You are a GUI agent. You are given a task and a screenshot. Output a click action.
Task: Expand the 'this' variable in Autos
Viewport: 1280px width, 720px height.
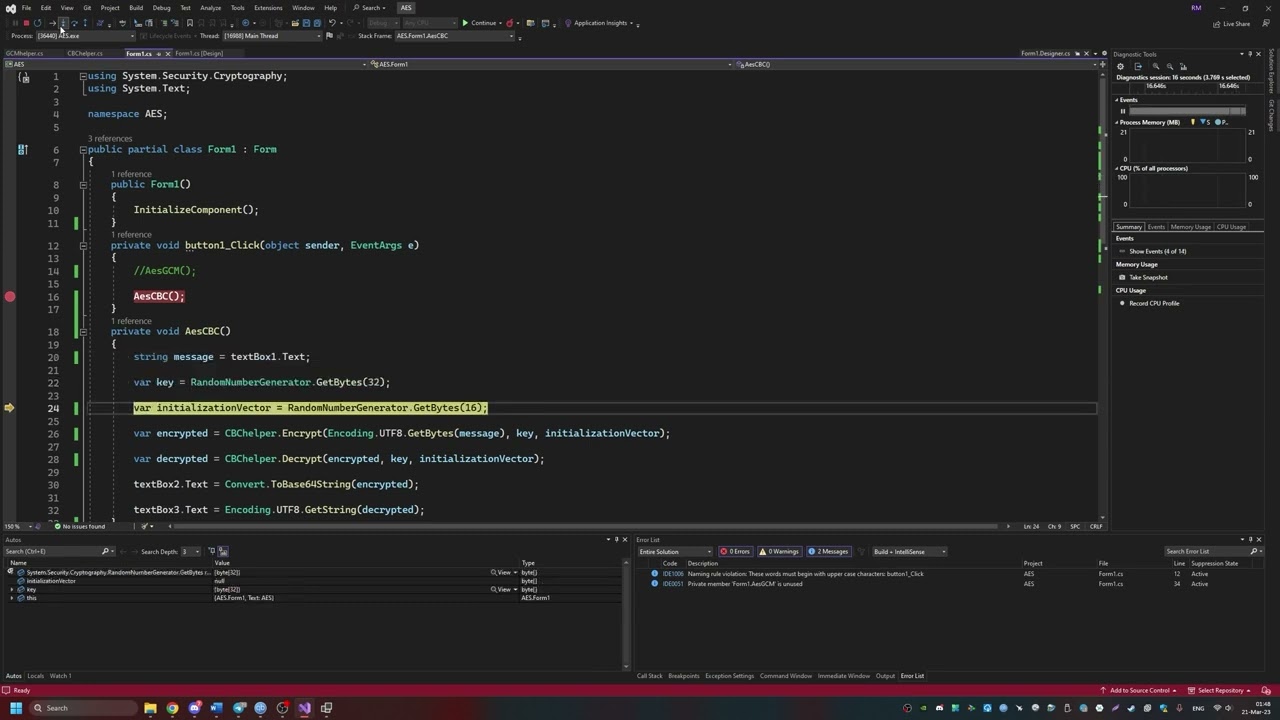click(x=11, y=598)
